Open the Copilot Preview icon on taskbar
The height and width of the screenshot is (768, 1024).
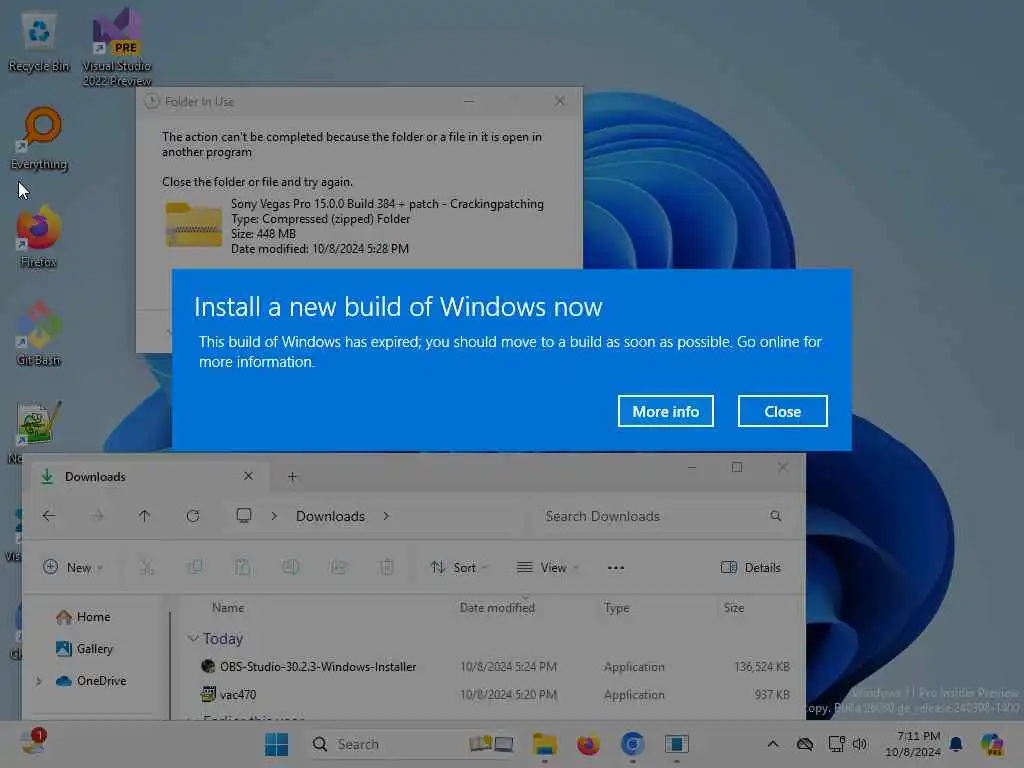(993, 744)
